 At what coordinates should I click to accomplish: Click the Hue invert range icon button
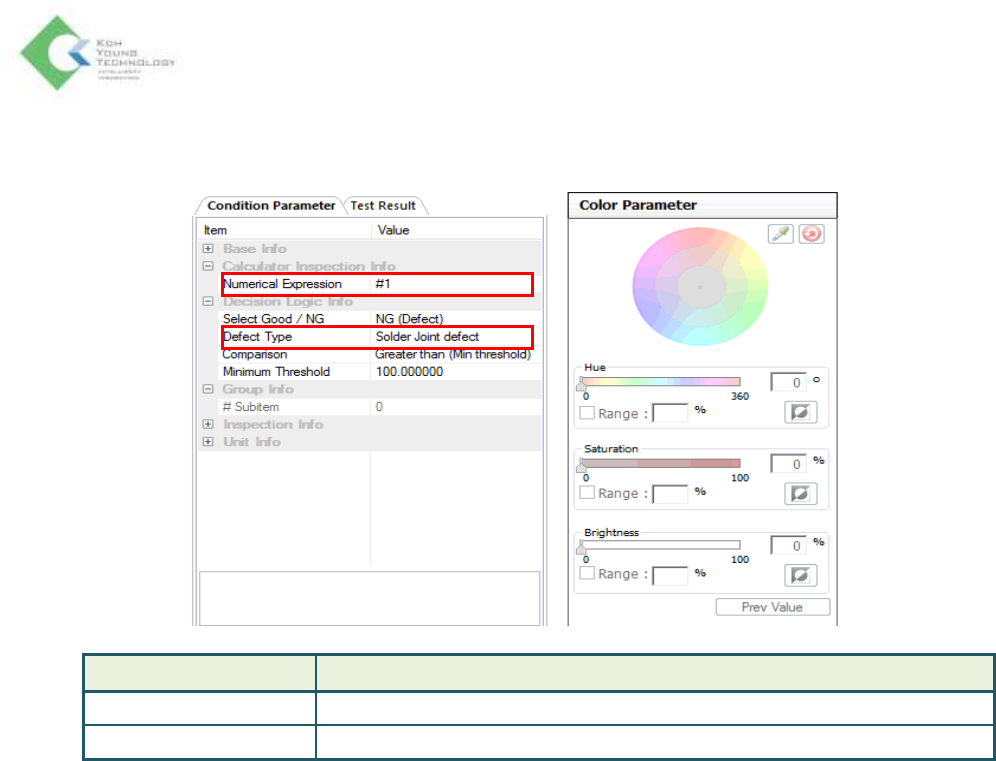click(x=800, y=413)
